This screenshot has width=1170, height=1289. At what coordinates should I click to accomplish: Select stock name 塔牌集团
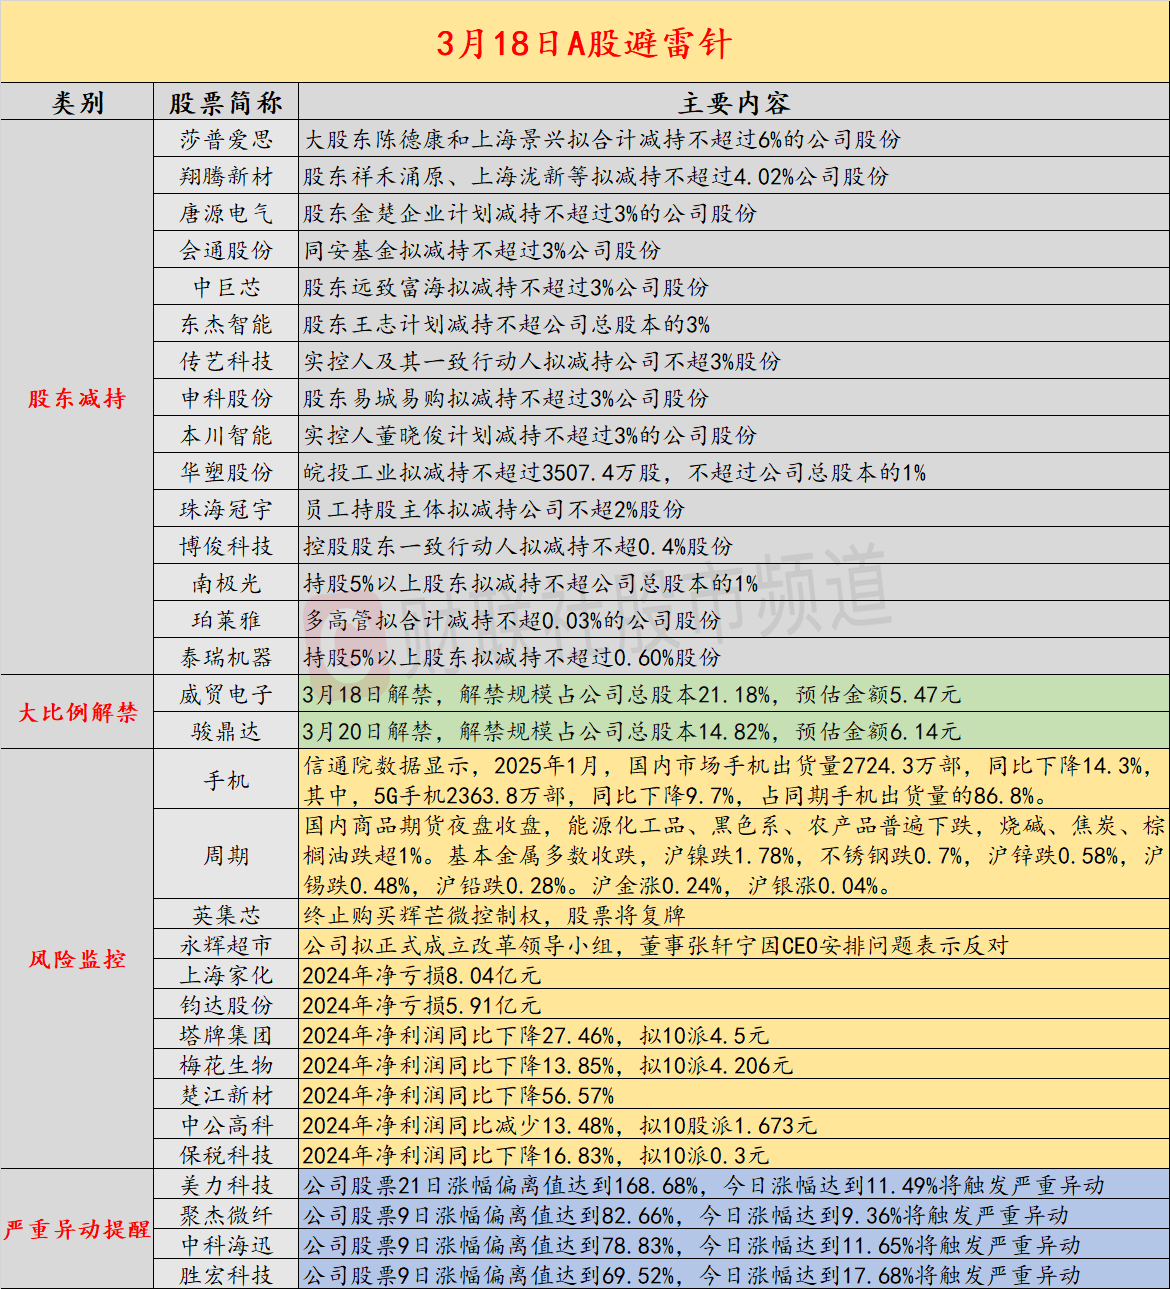tap(226, 1035)
